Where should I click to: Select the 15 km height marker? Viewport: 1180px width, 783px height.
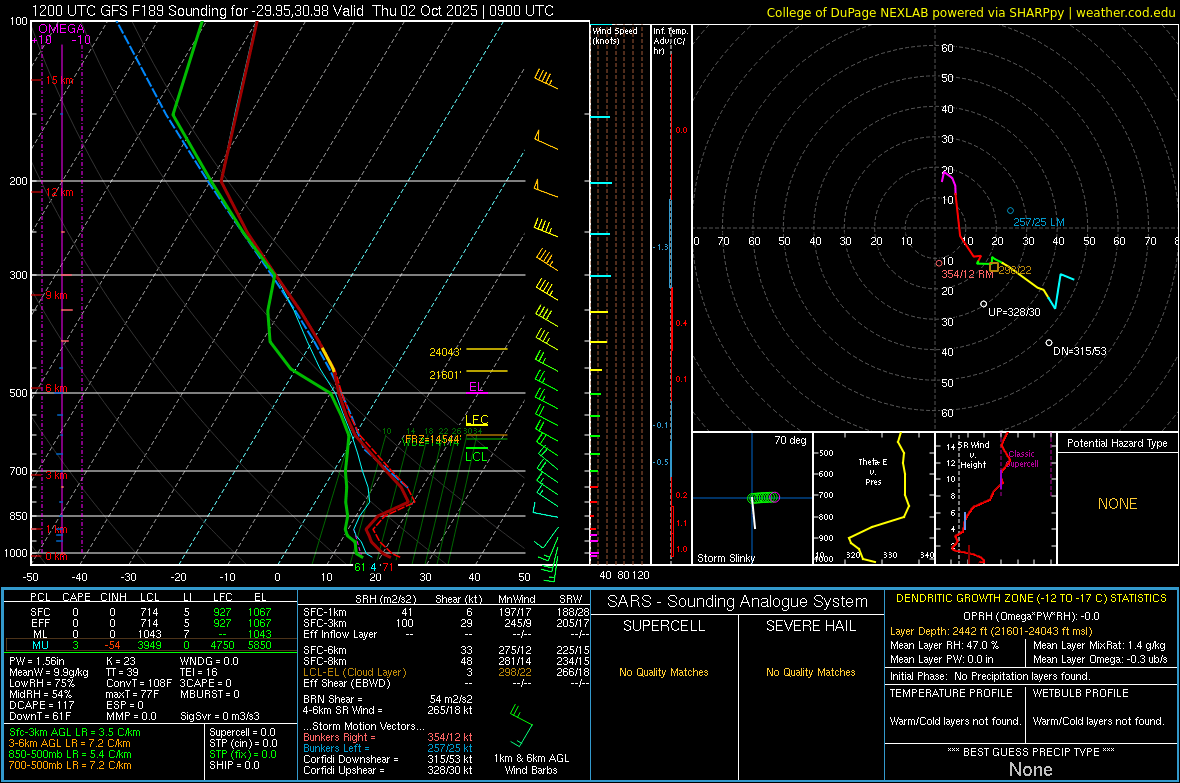59,80
